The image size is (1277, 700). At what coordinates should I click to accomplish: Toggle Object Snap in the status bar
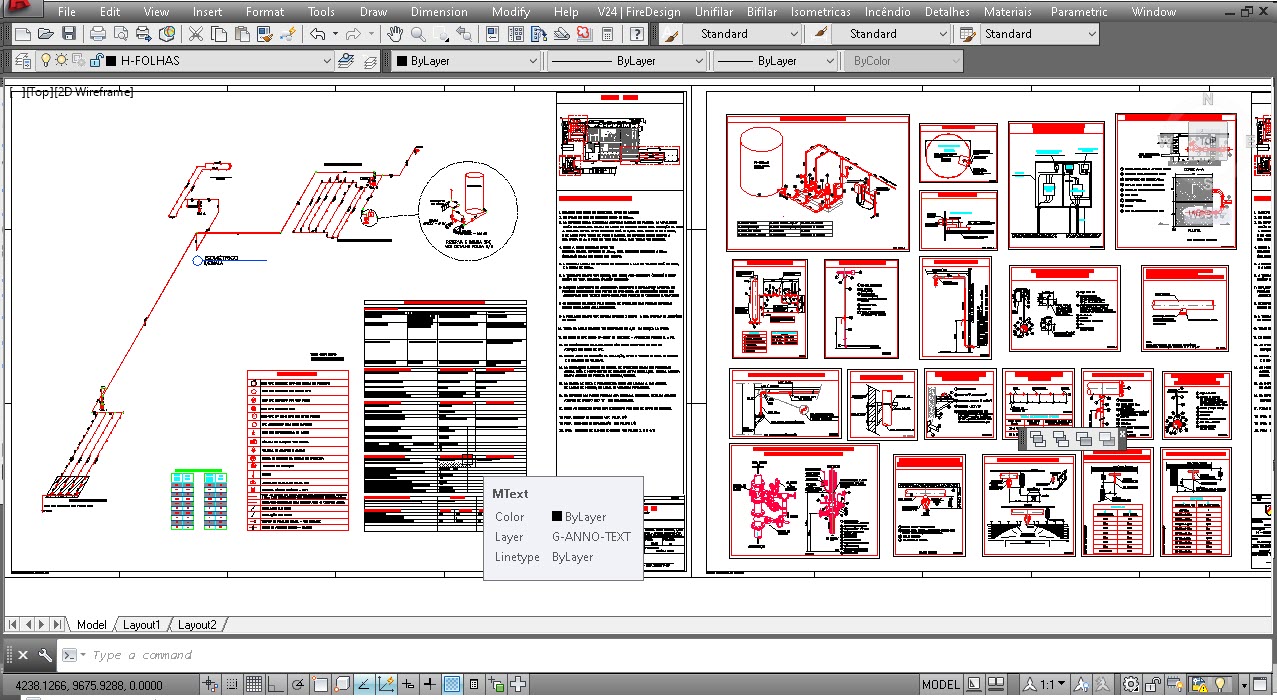320,685
